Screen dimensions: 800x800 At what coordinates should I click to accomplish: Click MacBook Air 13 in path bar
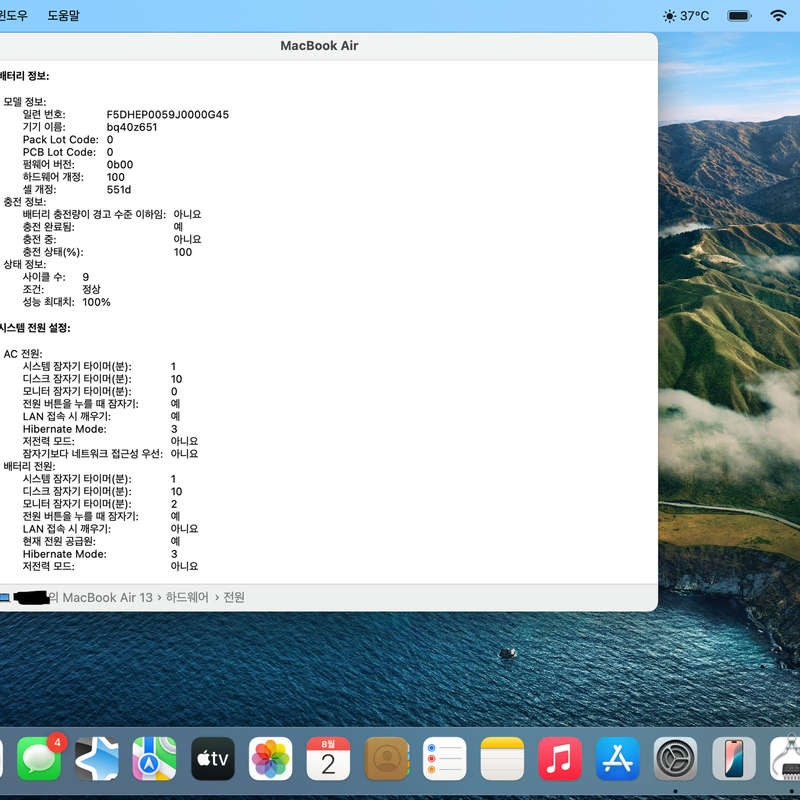pyautogui.click(x=107, y=597)
